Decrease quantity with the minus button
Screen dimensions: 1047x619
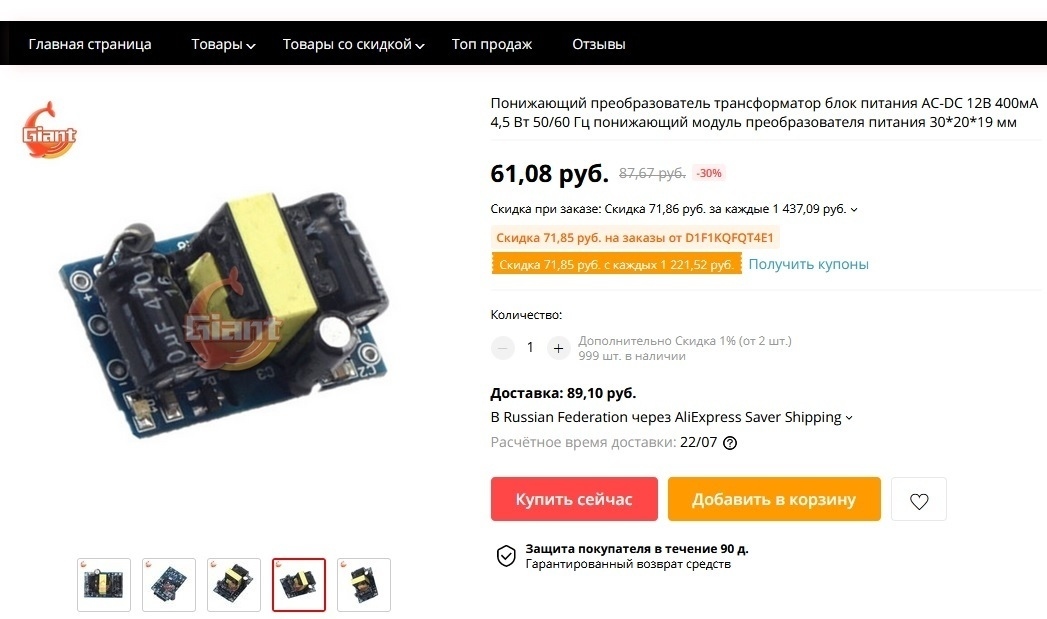click(x=503, y=348)
